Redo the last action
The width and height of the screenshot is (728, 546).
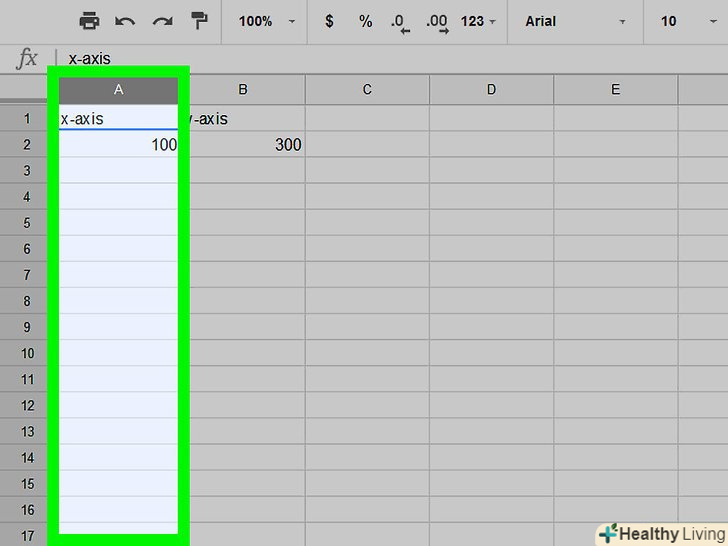[162, 21]
